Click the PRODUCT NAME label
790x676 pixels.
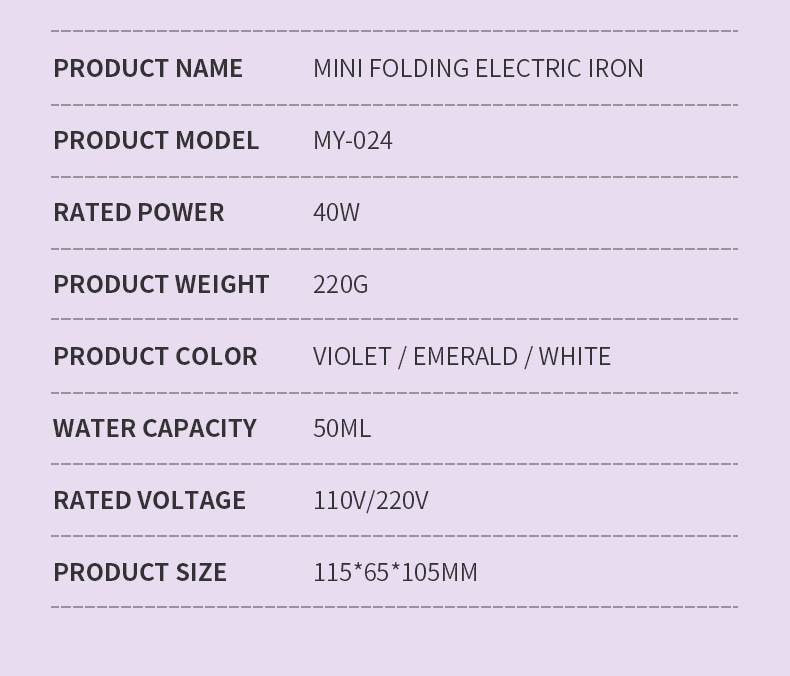[x=148, y=68]
